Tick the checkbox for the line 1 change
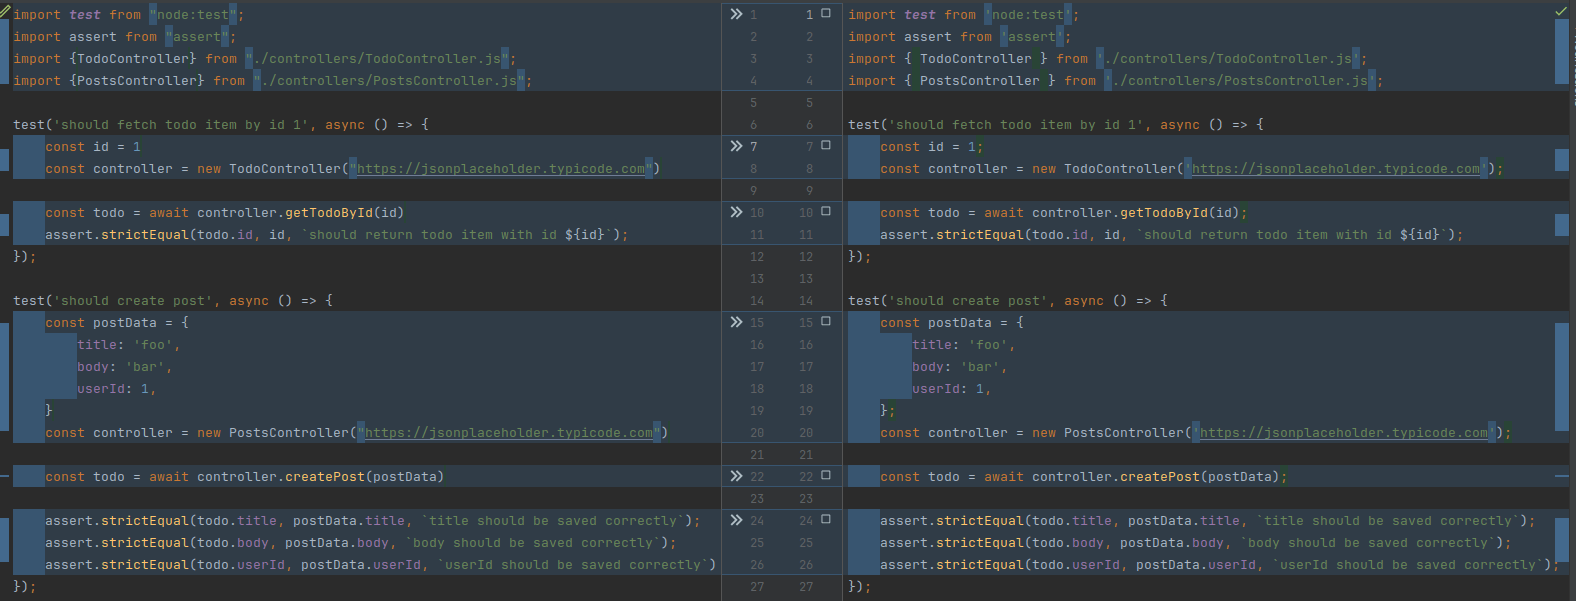The height and width of the screenshot is (601, 1576). (826, 14)
